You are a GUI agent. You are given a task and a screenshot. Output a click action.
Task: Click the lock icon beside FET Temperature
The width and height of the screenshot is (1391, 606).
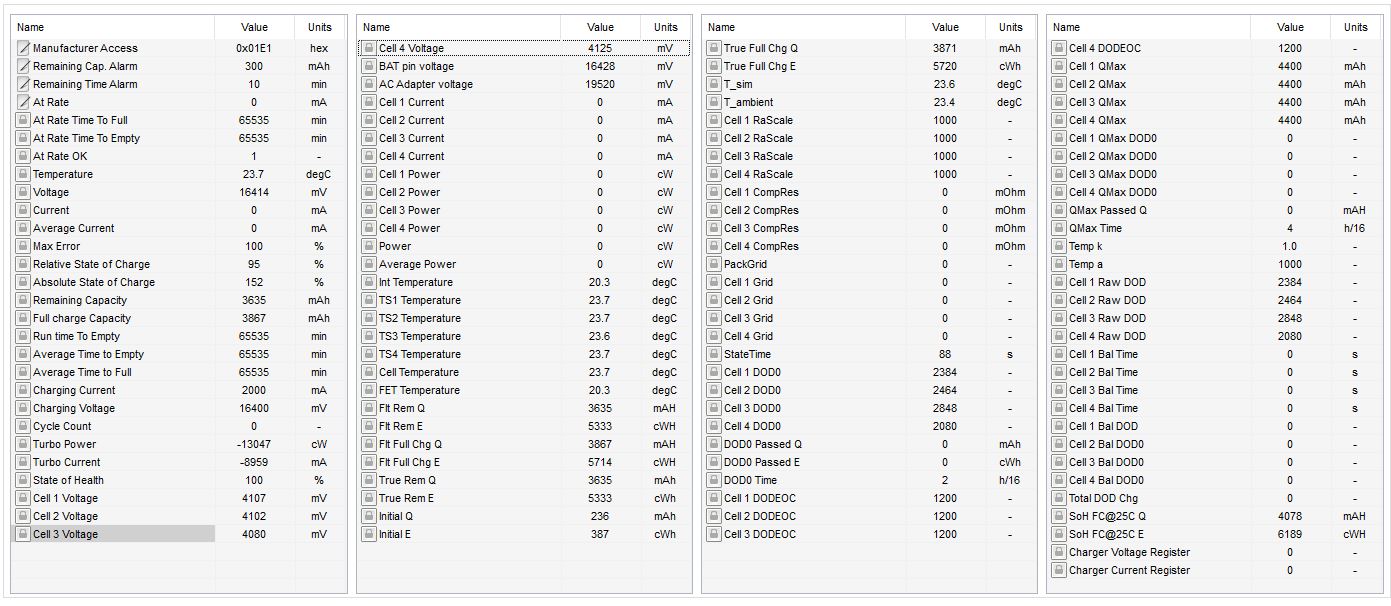(x=369, y=390)
